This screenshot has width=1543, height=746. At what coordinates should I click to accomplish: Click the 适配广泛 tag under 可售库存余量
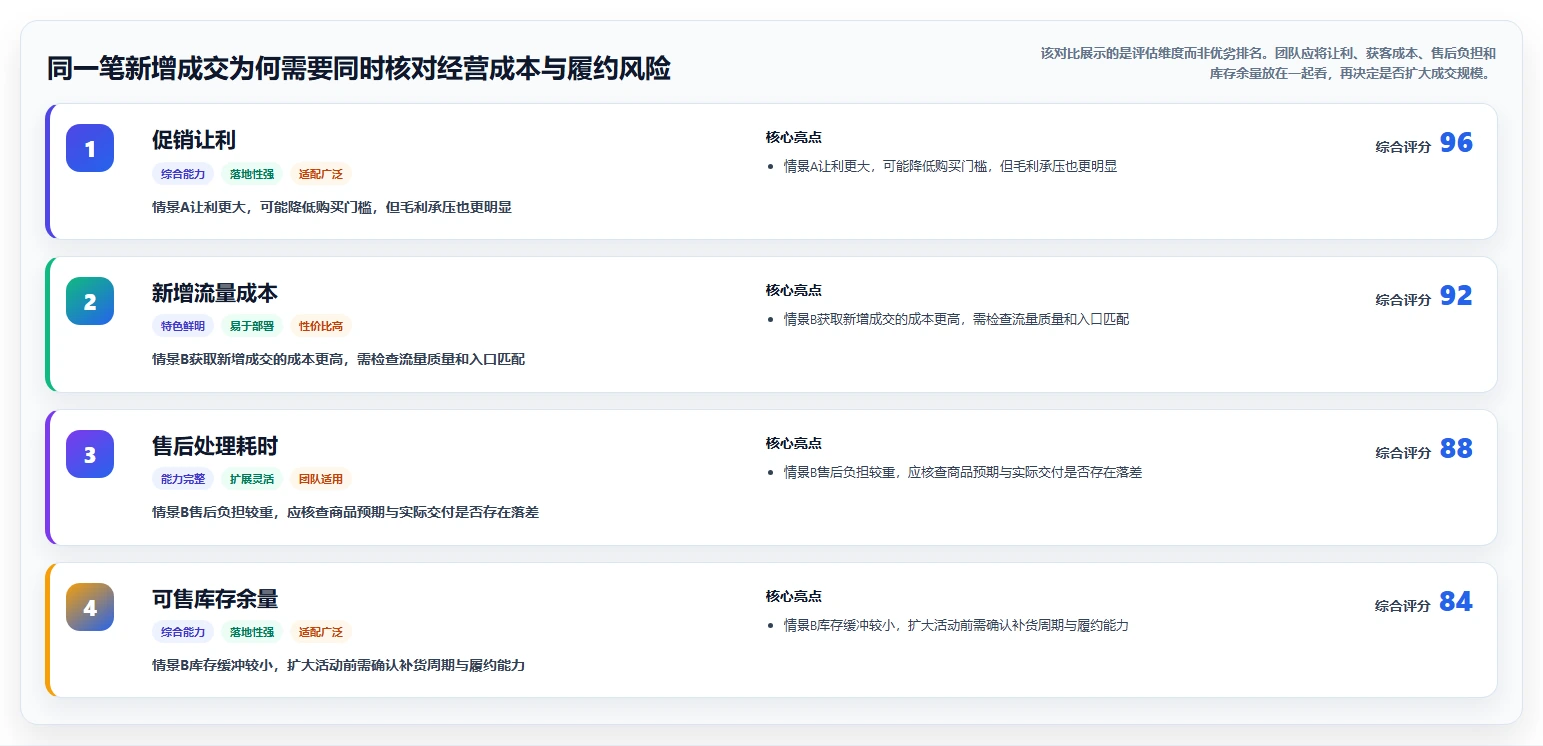coord(321,632)
